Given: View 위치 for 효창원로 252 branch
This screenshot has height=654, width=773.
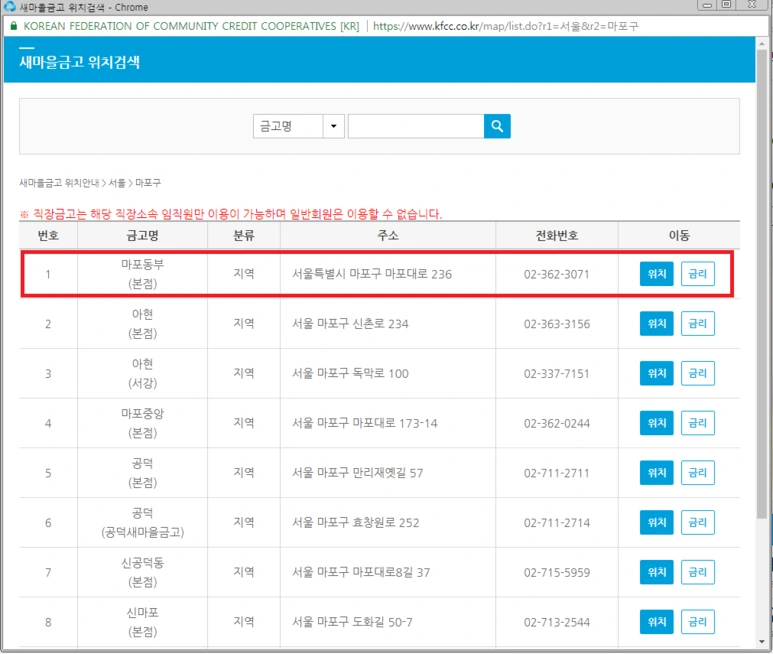Looking at the screenshot, I should [656, 522].
